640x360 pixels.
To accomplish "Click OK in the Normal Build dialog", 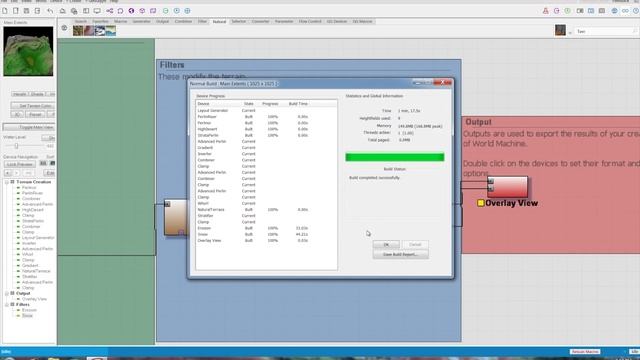I will click(386, 244).
